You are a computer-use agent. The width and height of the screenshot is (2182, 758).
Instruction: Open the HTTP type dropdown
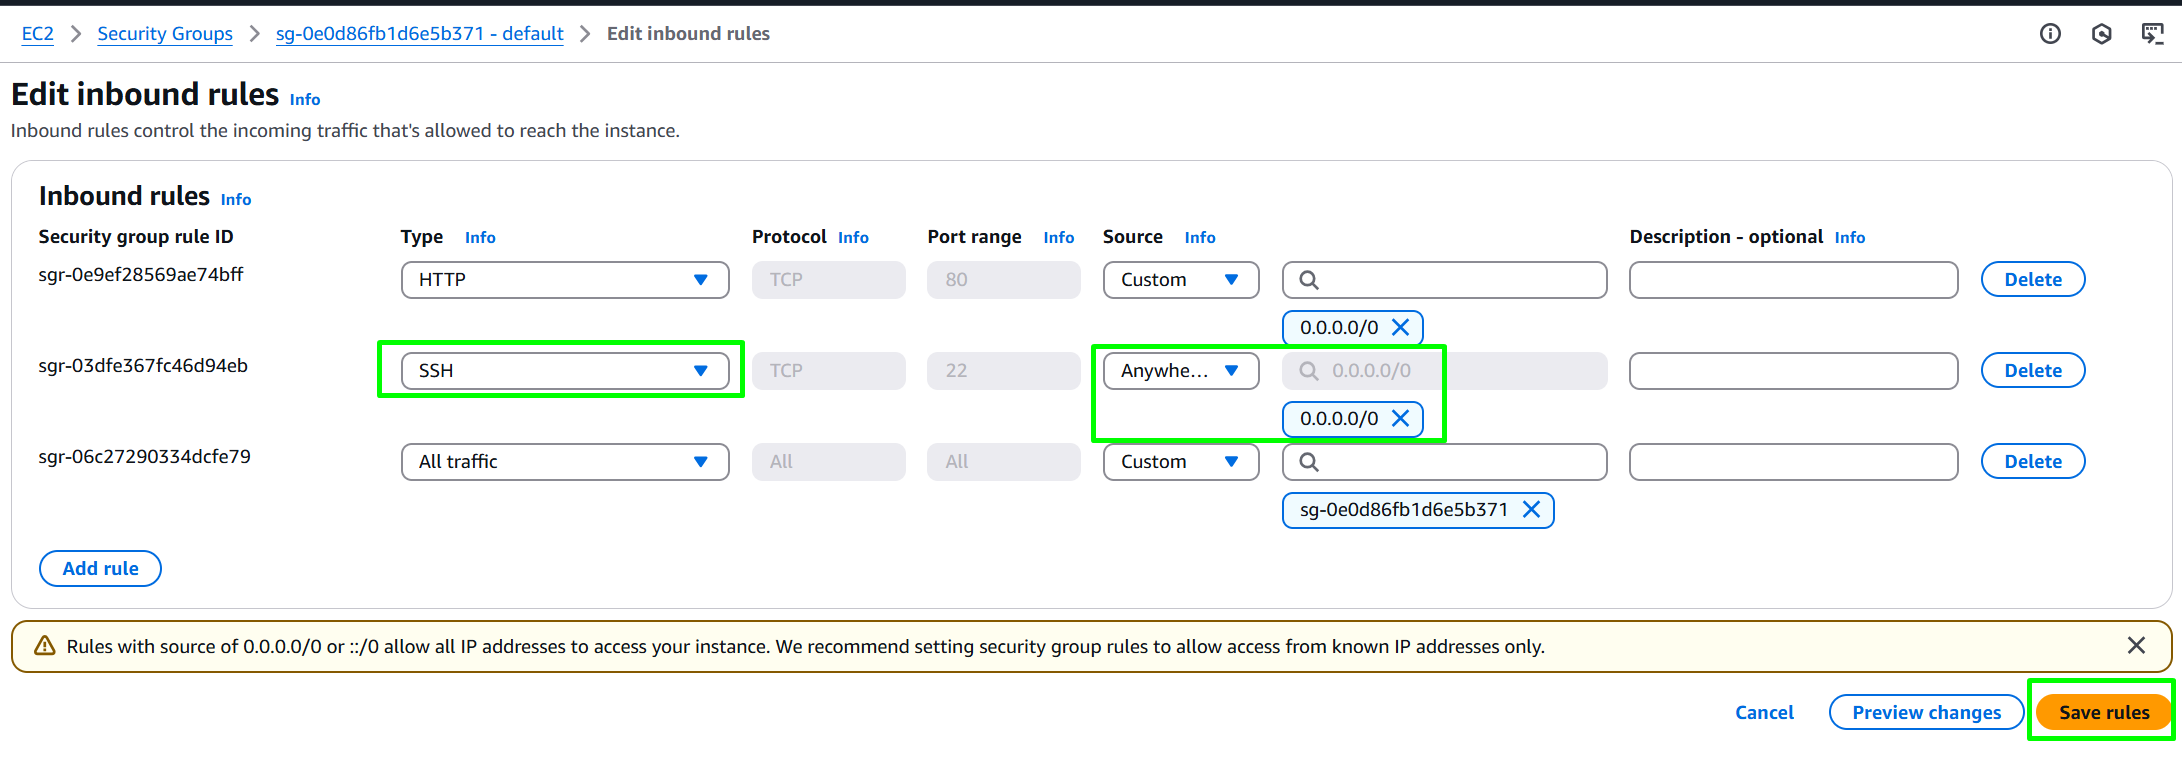[565, 280]
